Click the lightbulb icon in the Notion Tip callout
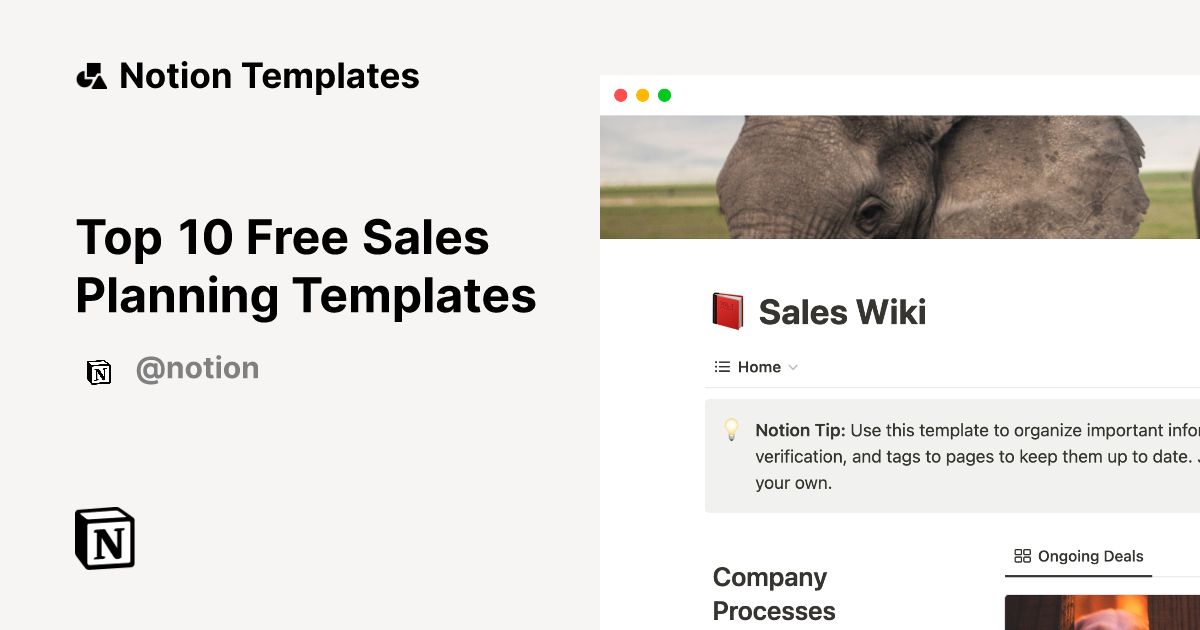The image size is (1200, 630). [x=733, y=430]
